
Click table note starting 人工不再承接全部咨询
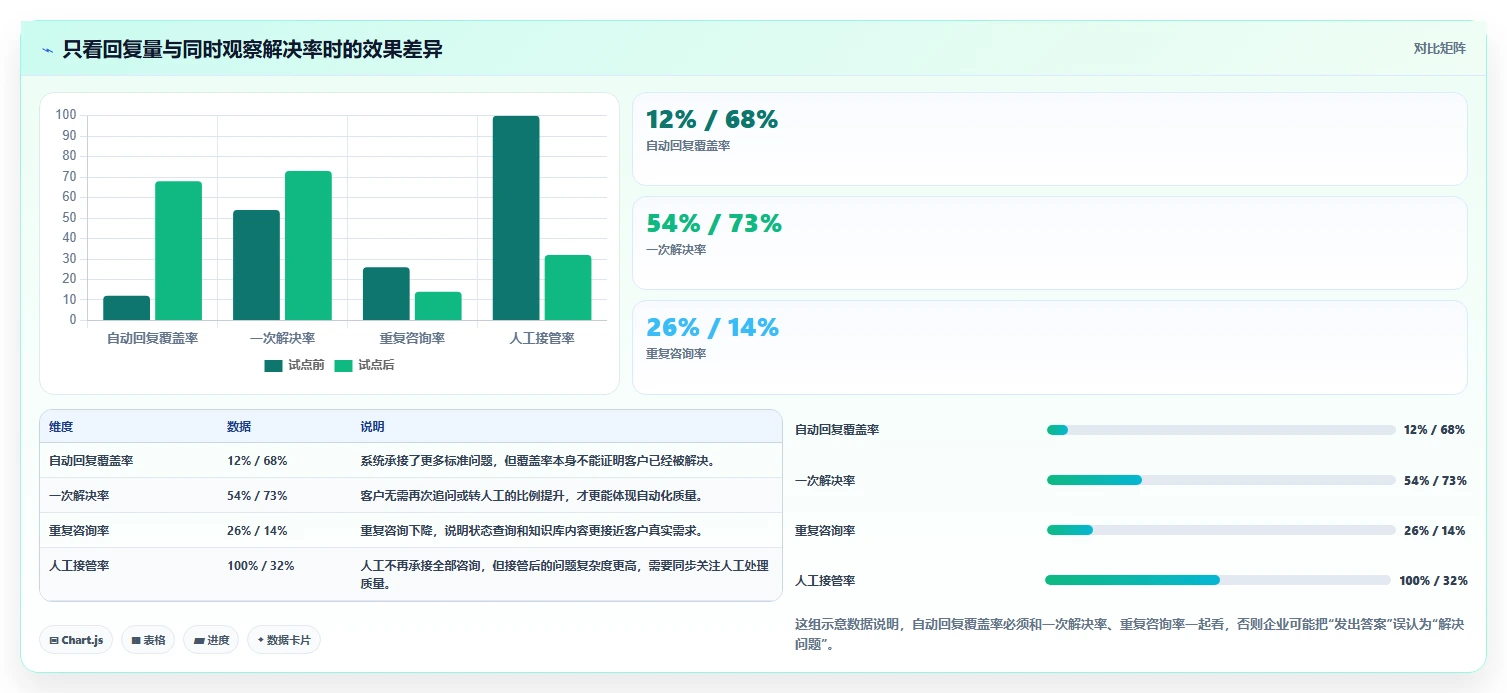[565, 574]
